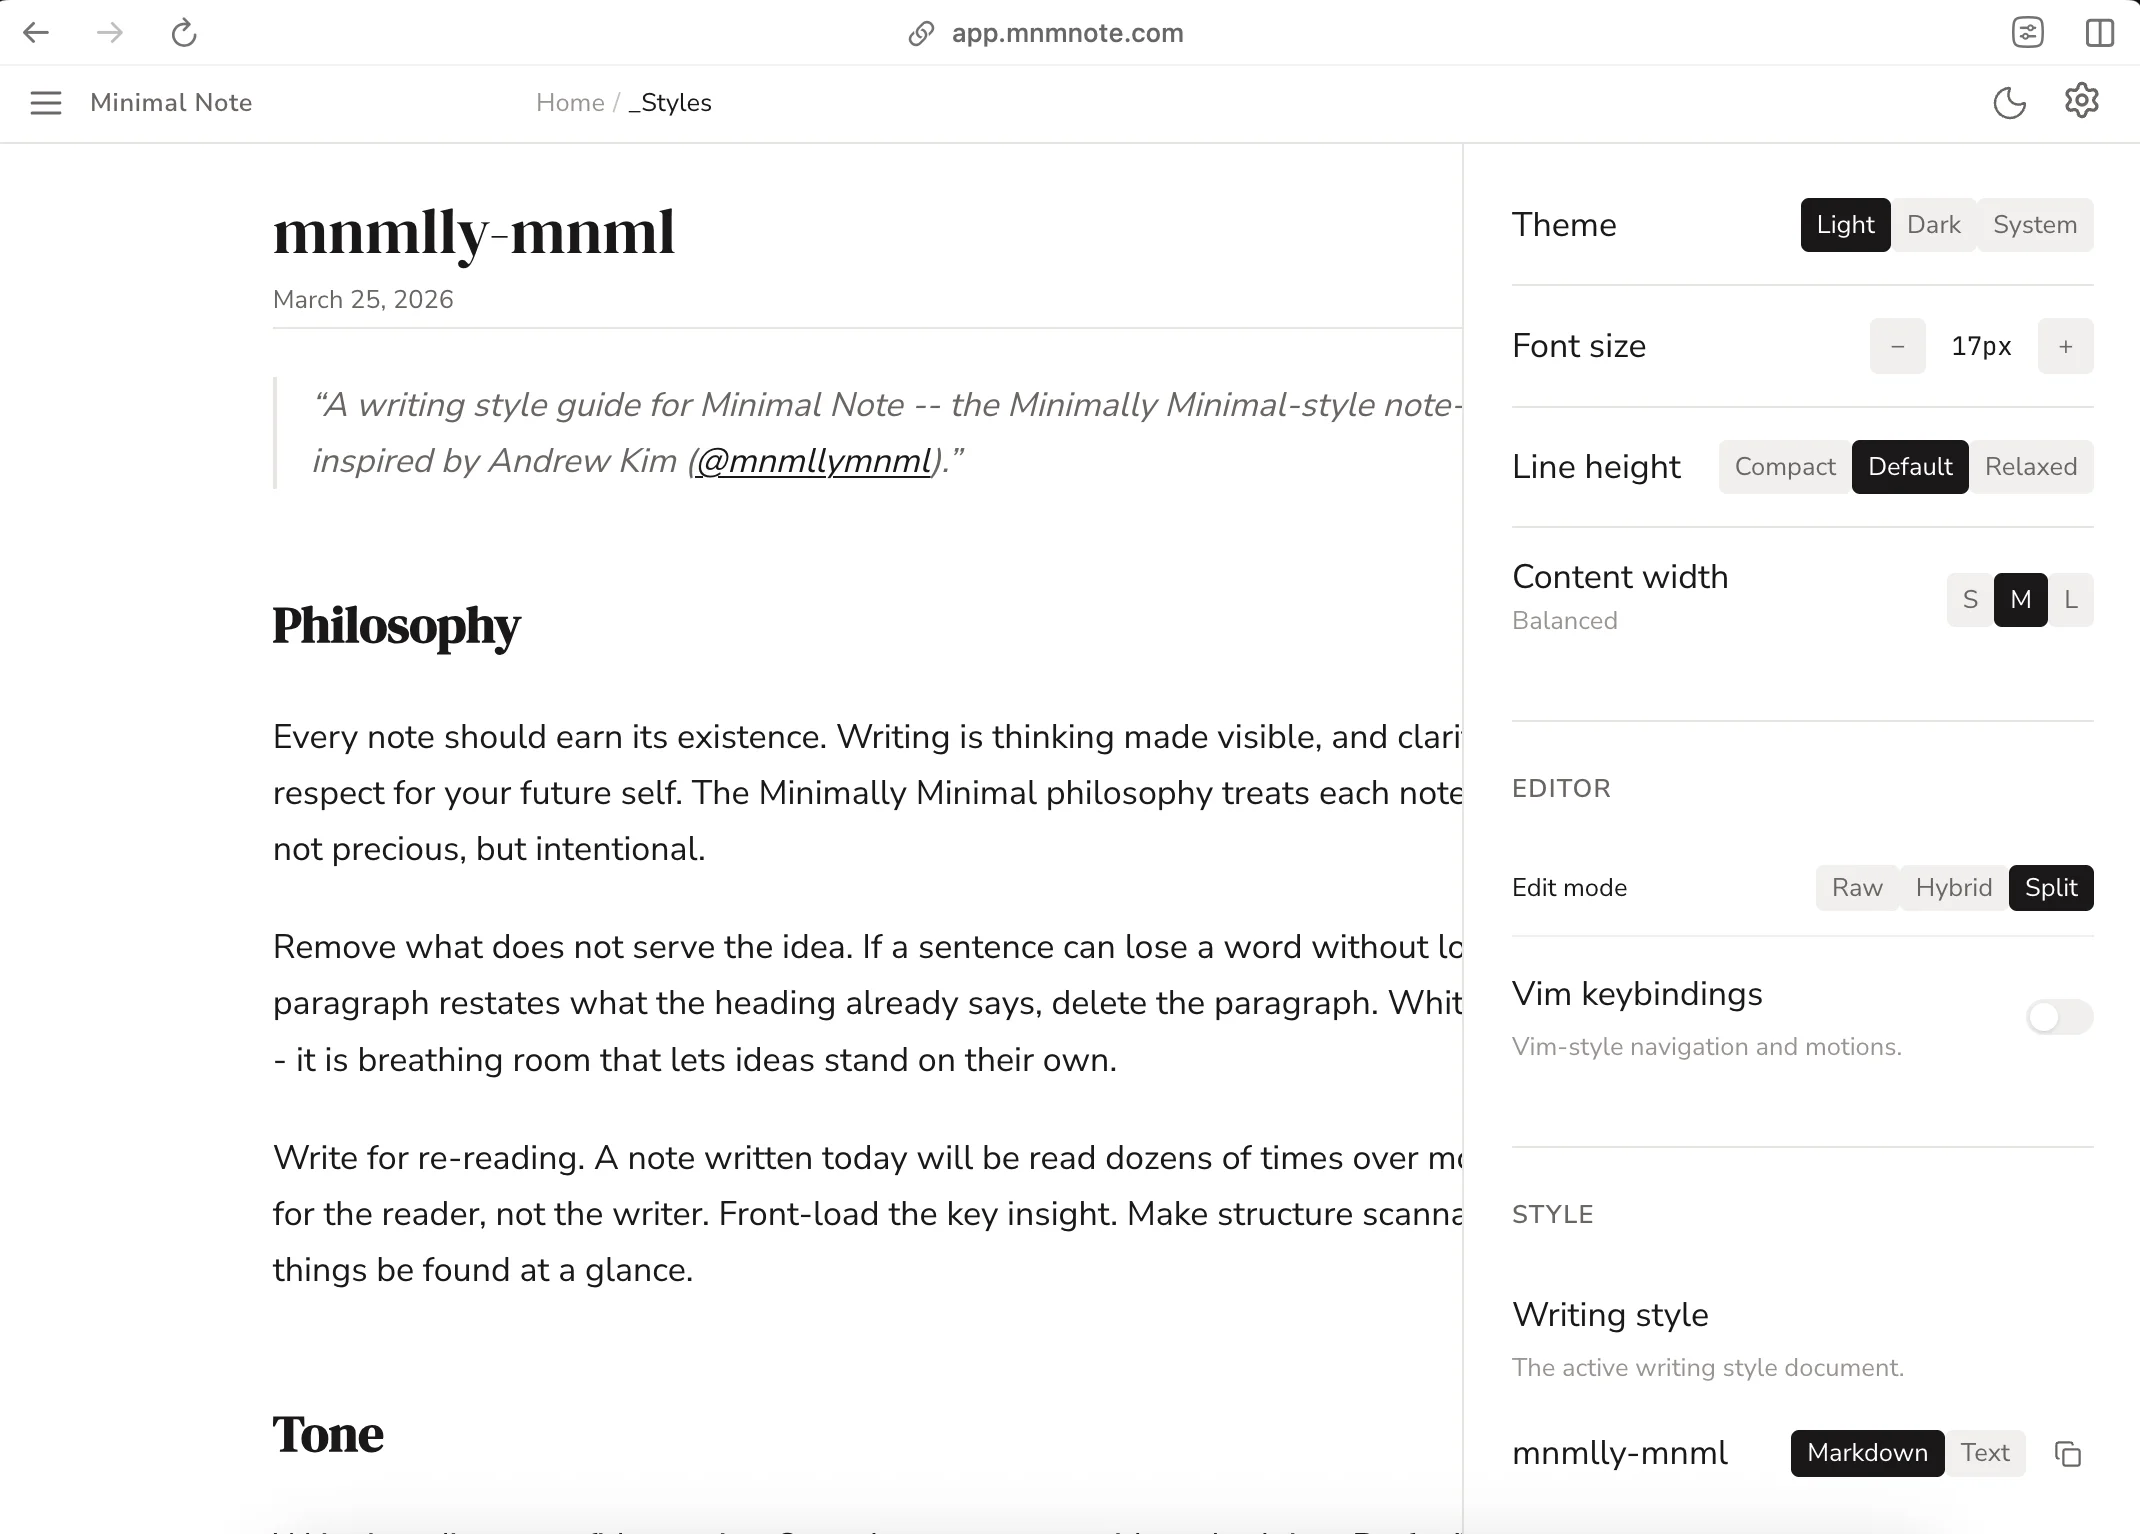Click the app.mnmnote.com address bar
The height and width of the screenshot is (1534, 2140).
(1067, 33)
